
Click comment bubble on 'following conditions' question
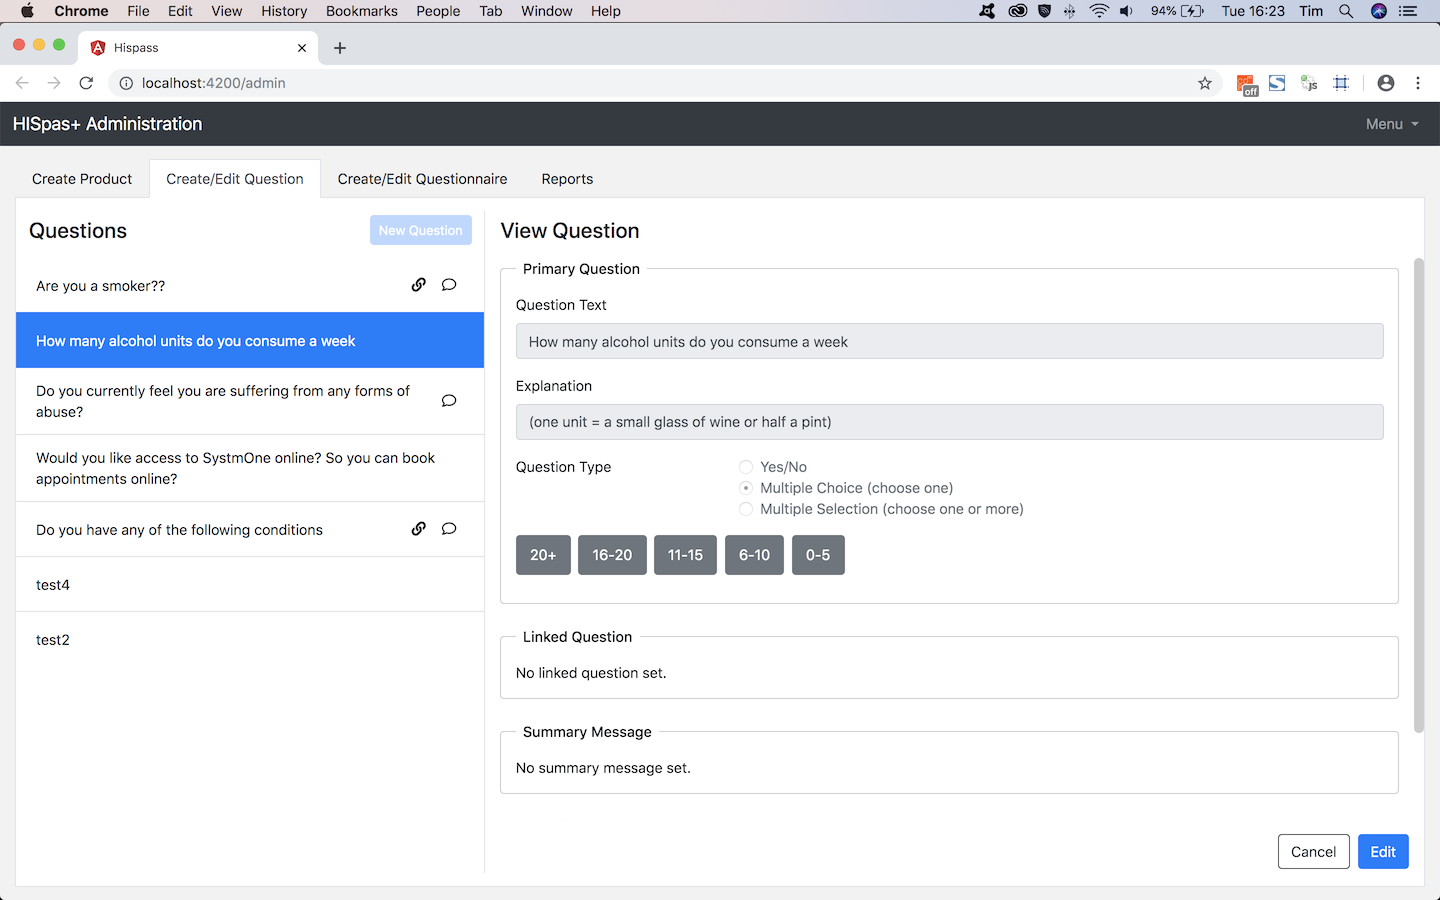(x=449, y=529)
